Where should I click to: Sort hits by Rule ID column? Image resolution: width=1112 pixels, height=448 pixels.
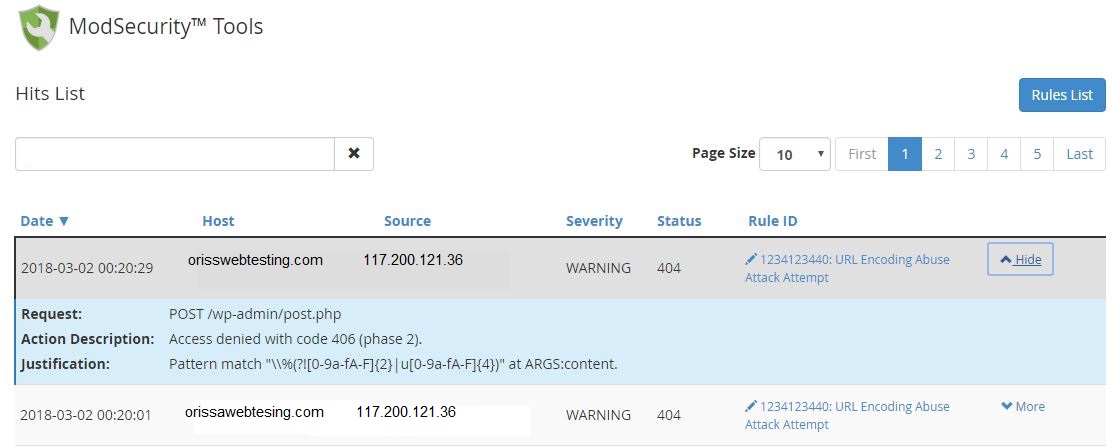772,221
